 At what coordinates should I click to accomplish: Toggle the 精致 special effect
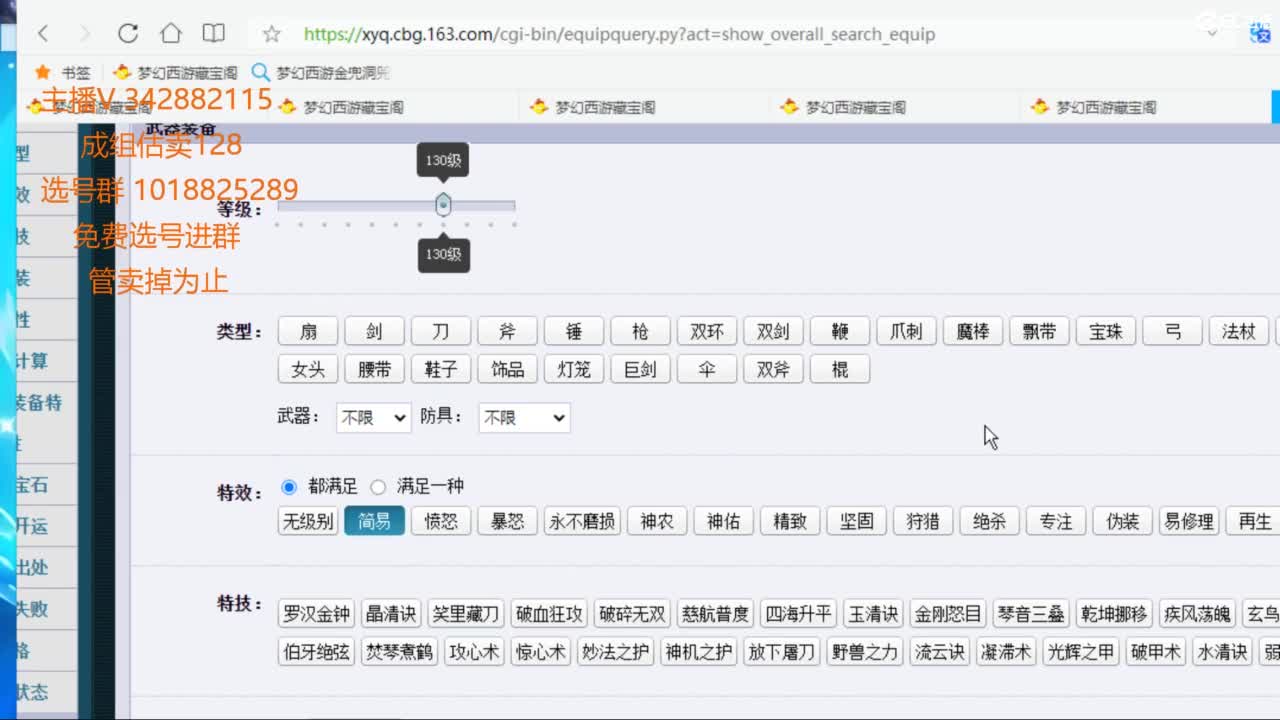[x=790, y=521]
